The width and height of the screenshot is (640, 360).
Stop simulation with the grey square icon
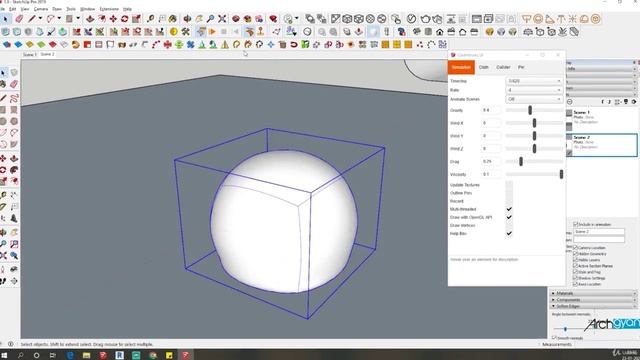coord(224,31)
